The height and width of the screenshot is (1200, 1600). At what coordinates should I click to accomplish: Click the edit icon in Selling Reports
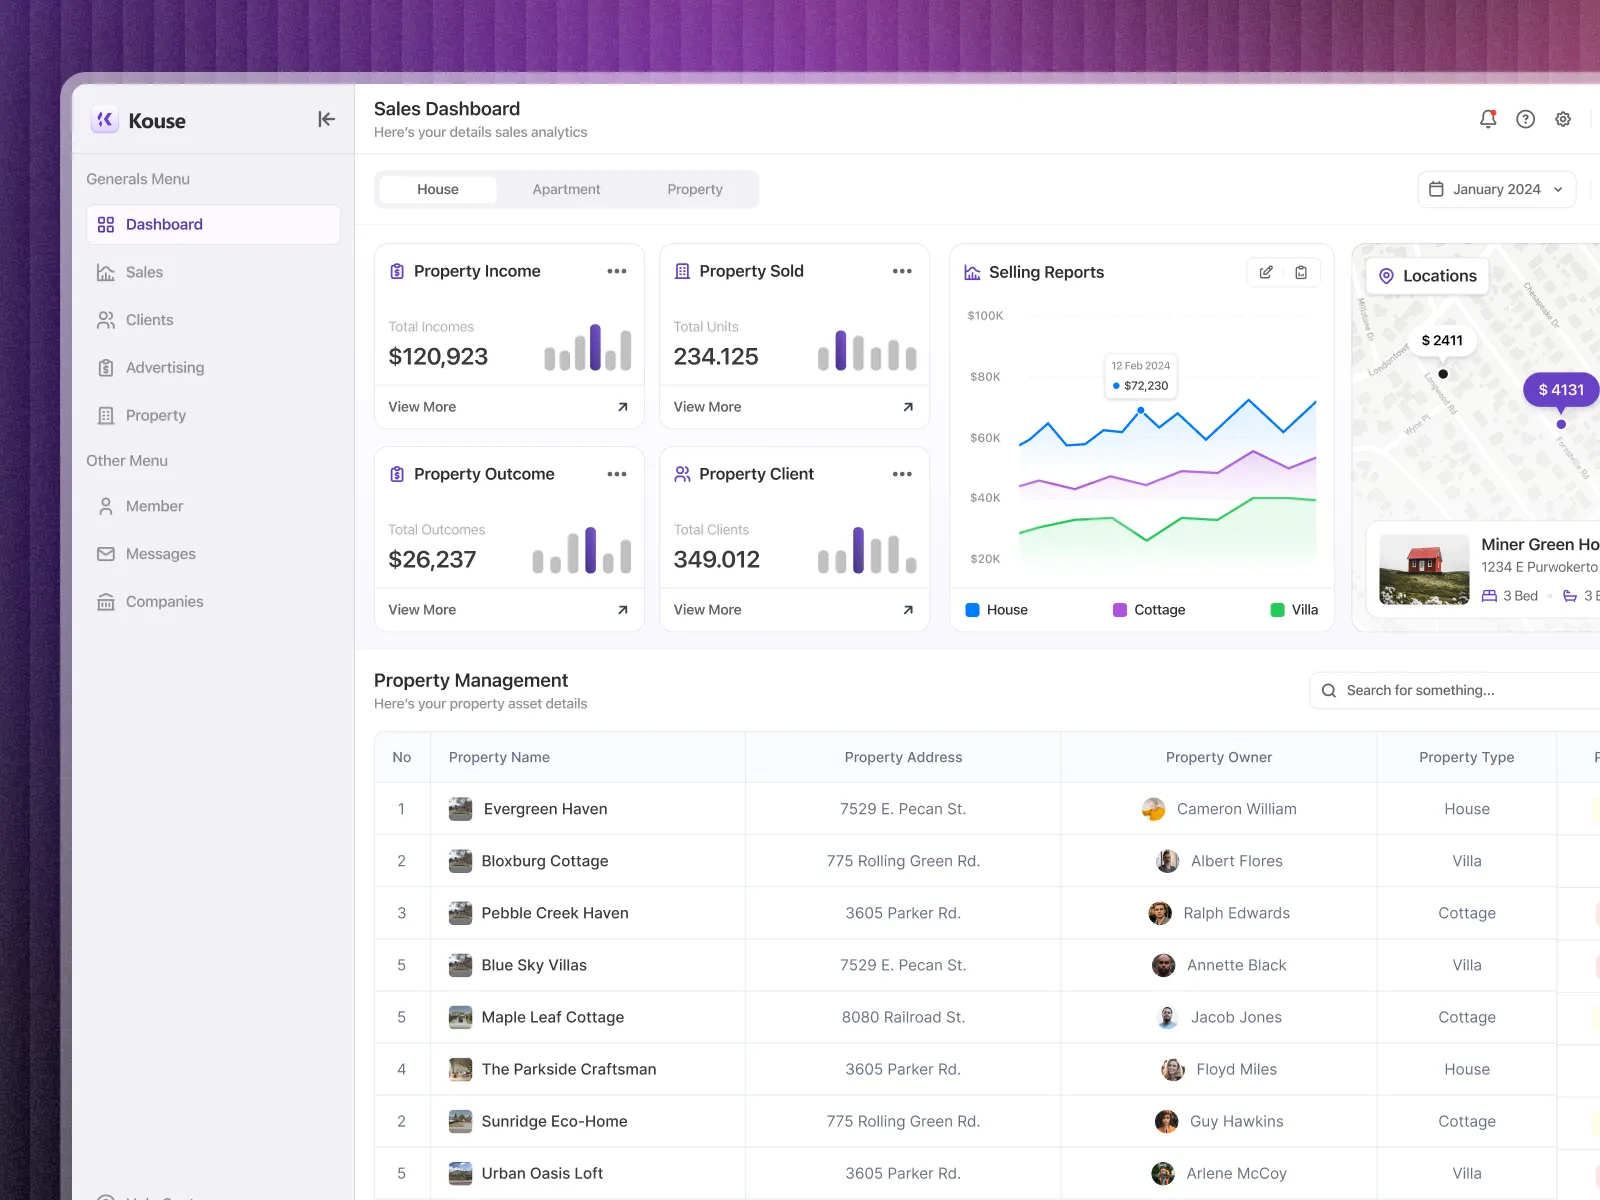1266,272
